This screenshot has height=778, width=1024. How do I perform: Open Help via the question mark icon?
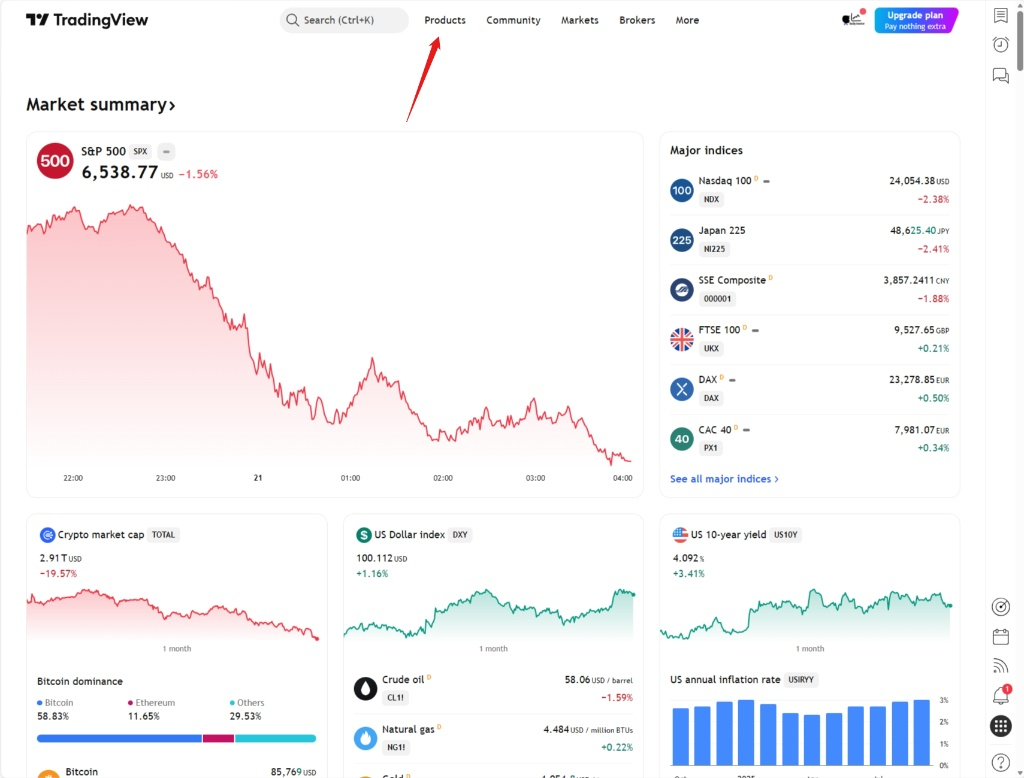[1001, 762]
